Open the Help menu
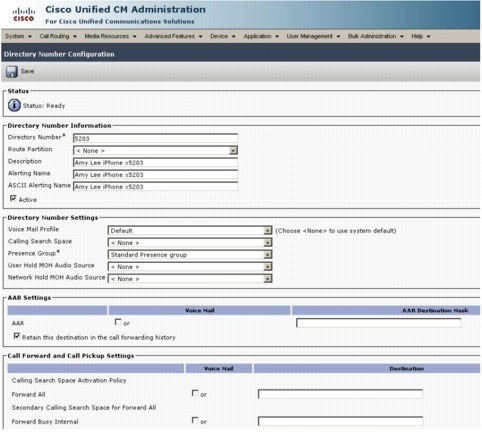The image size is (482, 432). 421,36
